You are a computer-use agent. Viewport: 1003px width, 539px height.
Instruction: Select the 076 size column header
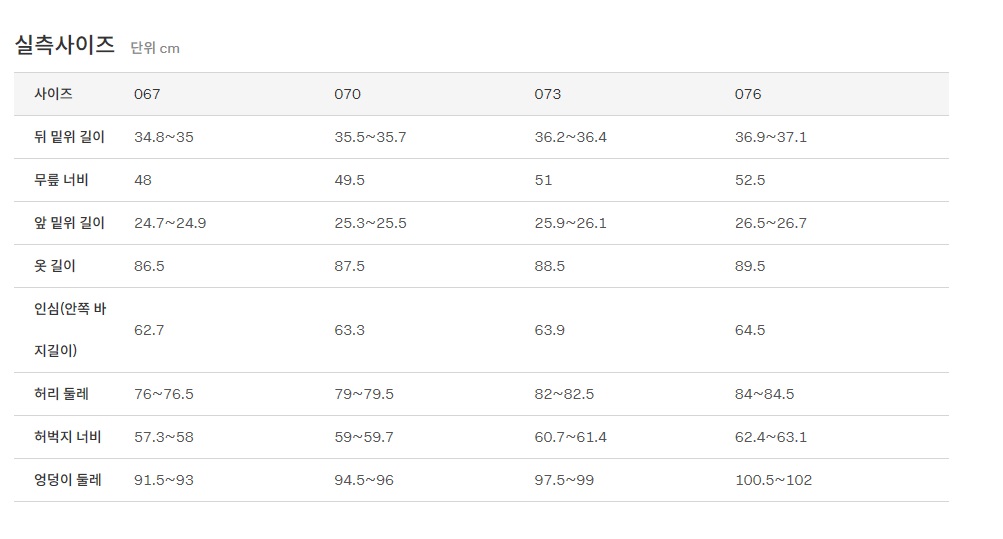point(748,94)
